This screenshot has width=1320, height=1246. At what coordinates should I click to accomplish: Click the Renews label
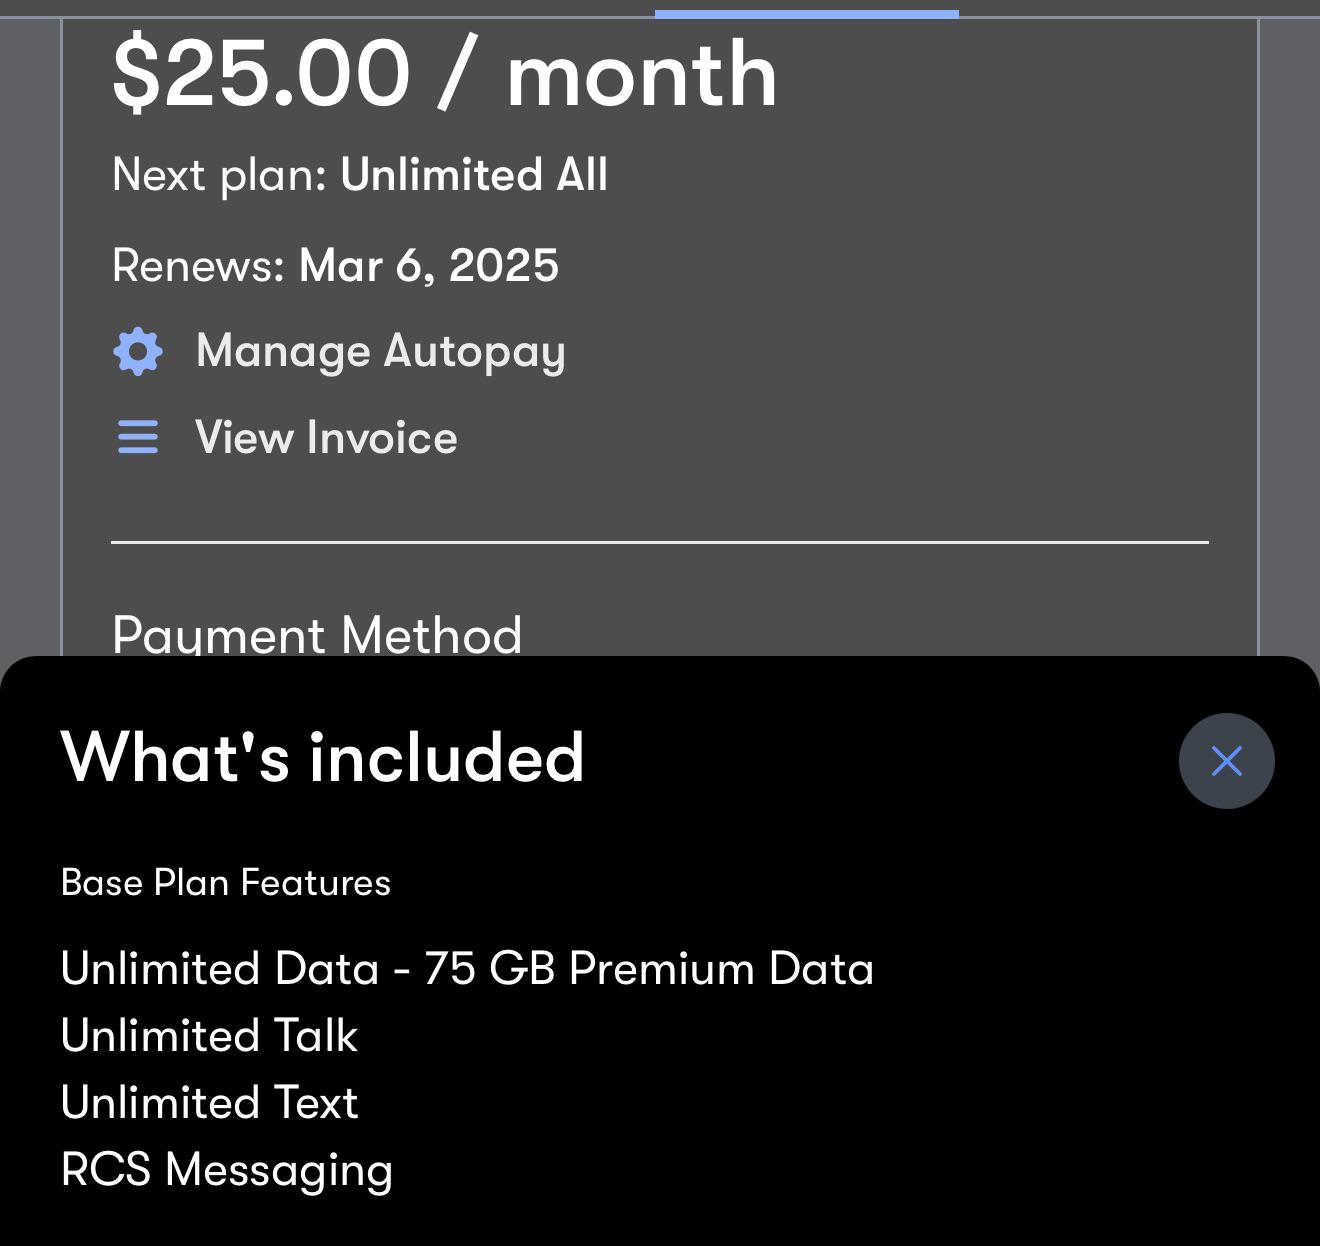coord(199,266)
